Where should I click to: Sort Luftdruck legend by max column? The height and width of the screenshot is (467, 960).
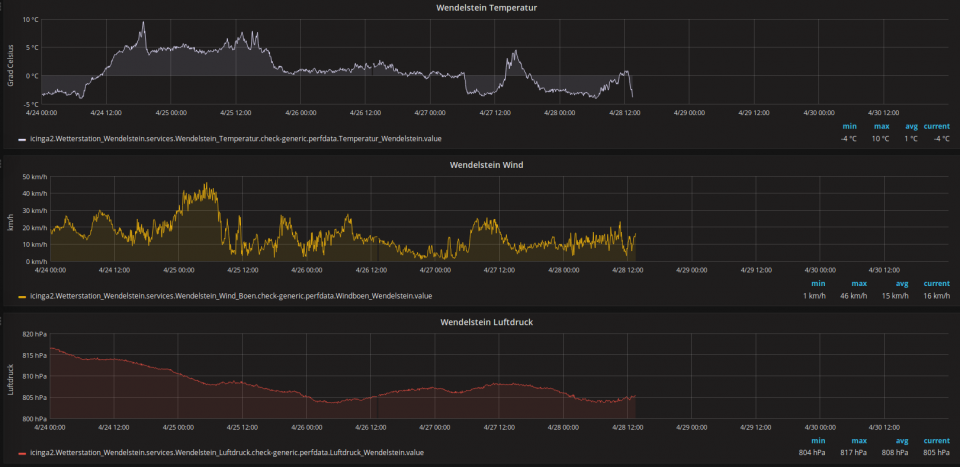[858, 440]
